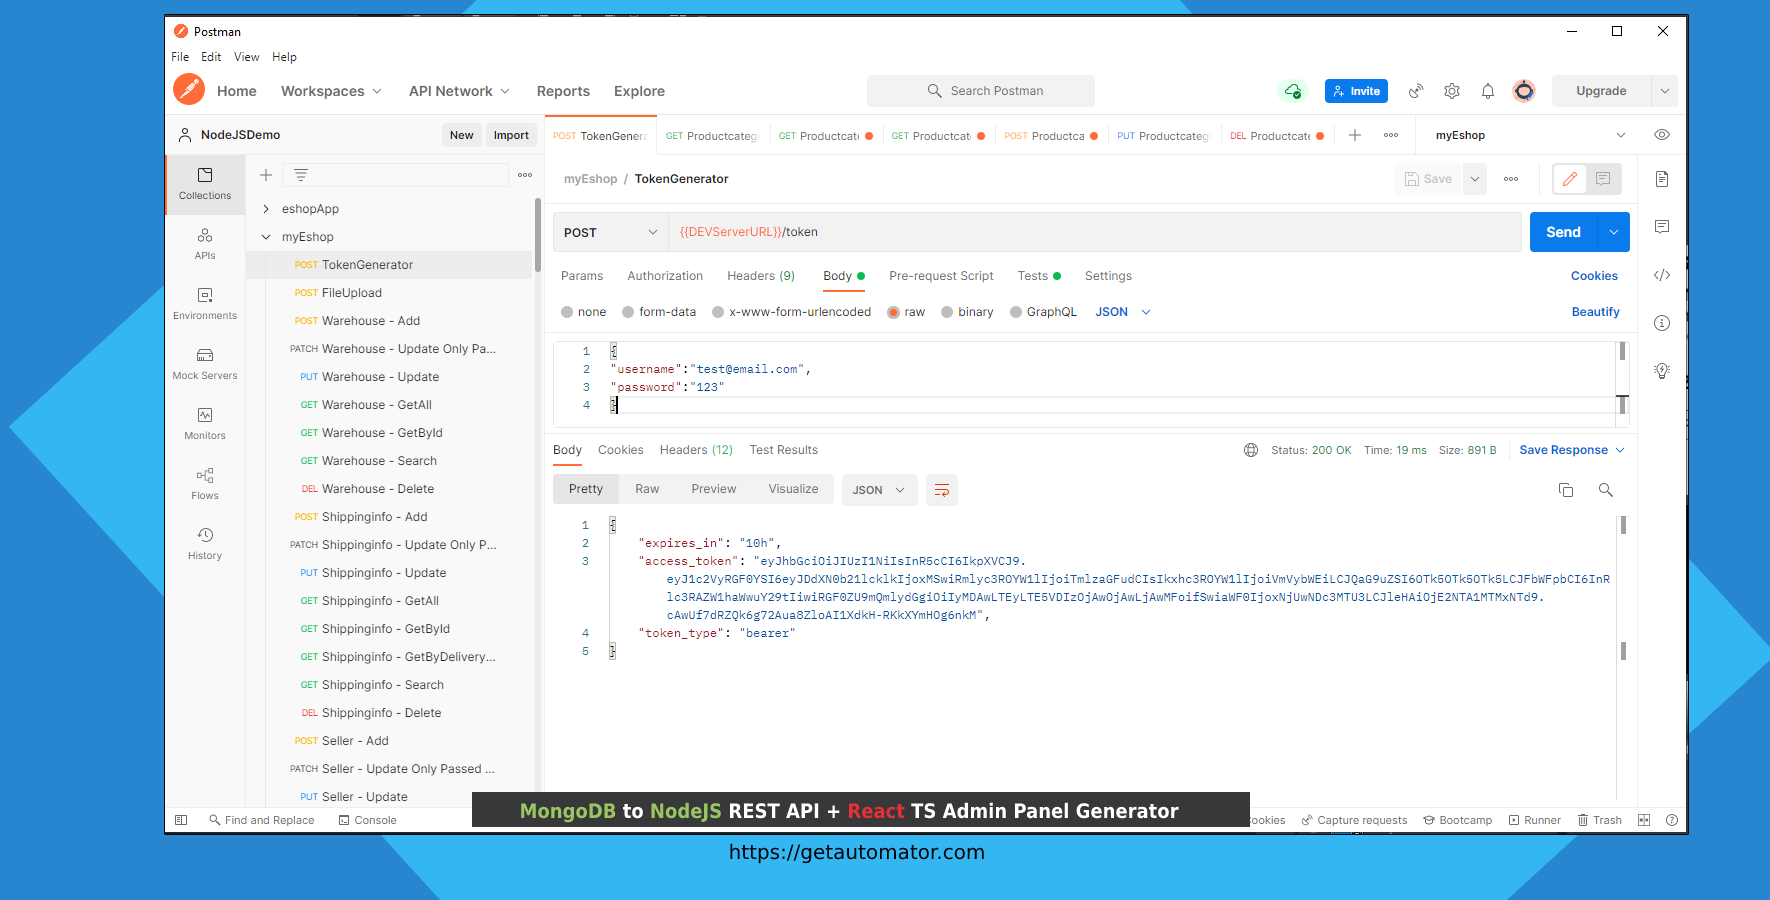Open the Edit menu
This screenshot has height=900, width=1770.
point(211,57)
